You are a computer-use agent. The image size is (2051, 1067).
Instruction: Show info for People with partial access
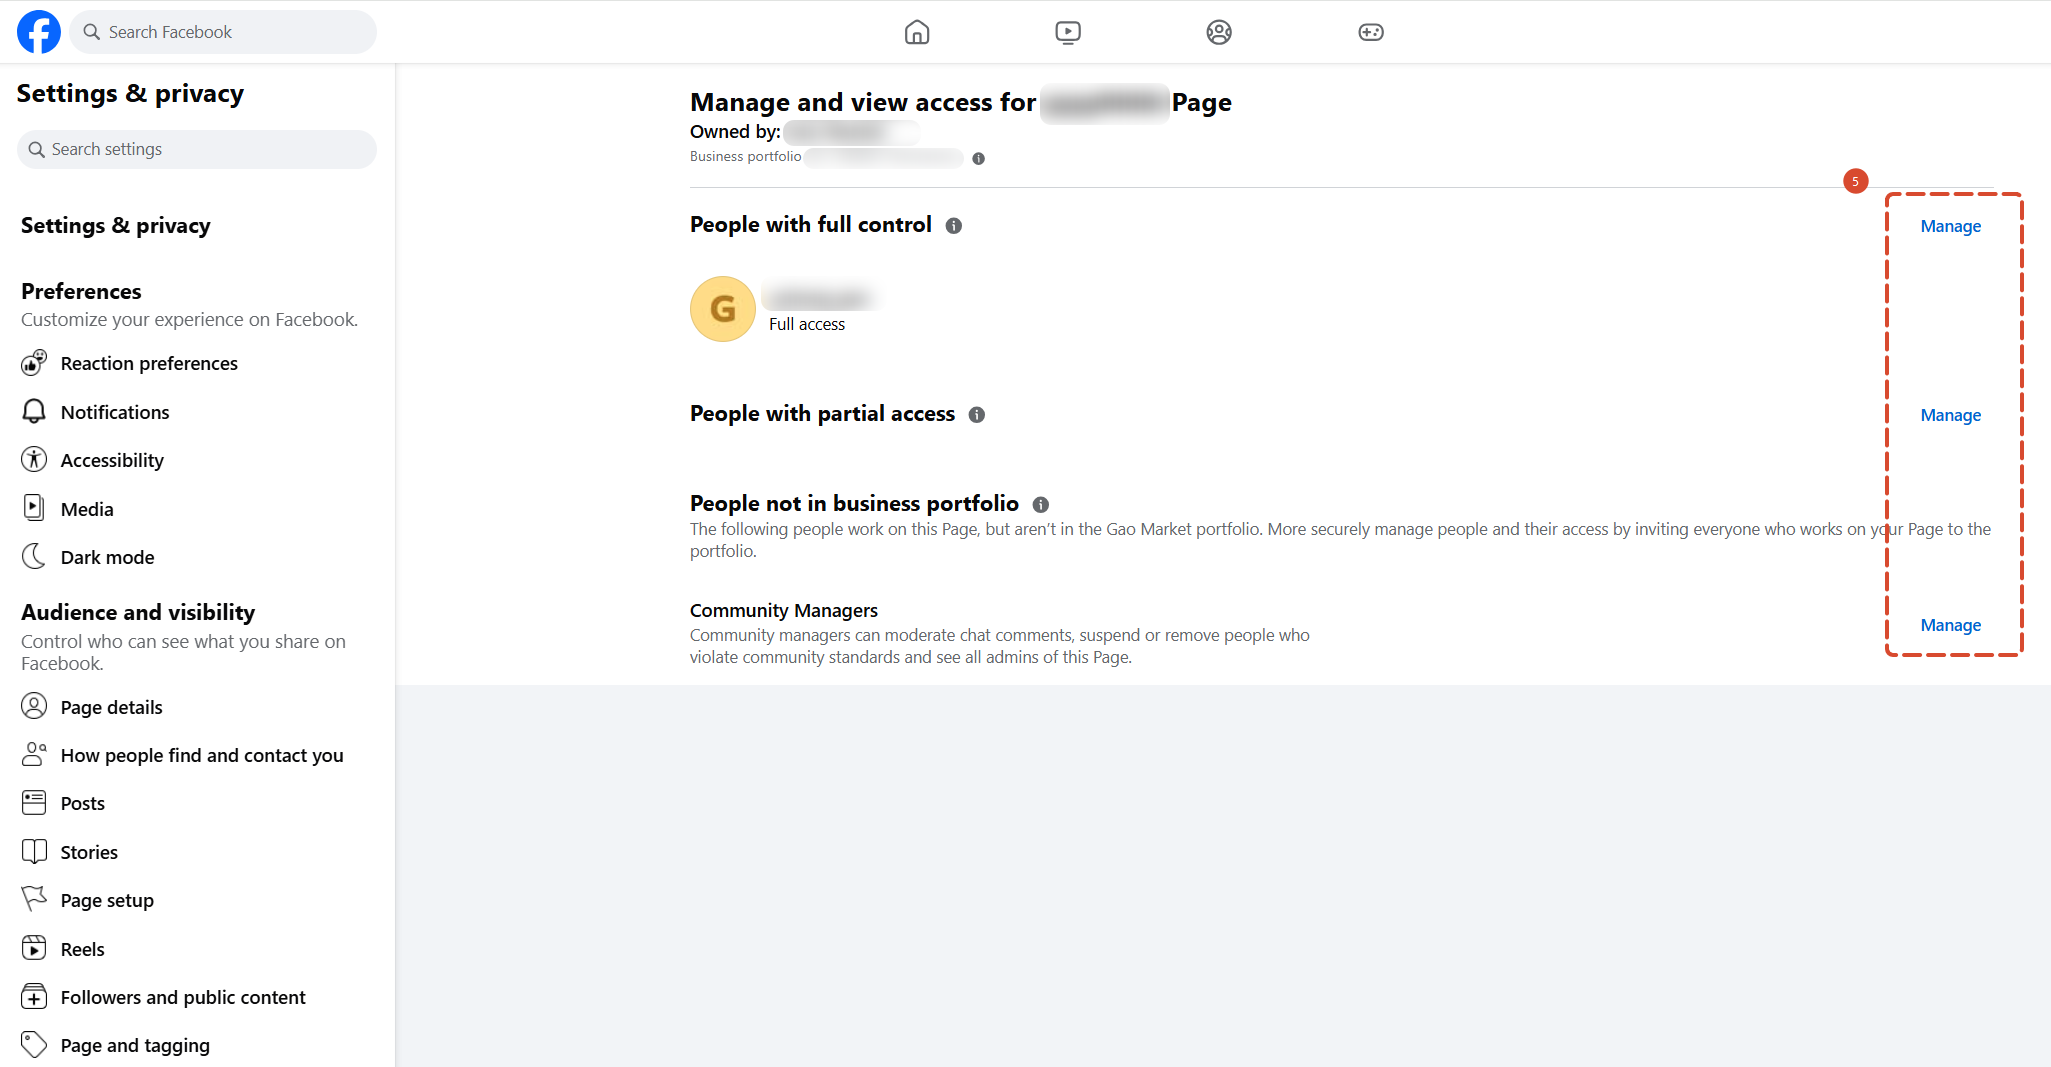pos(977,415)
